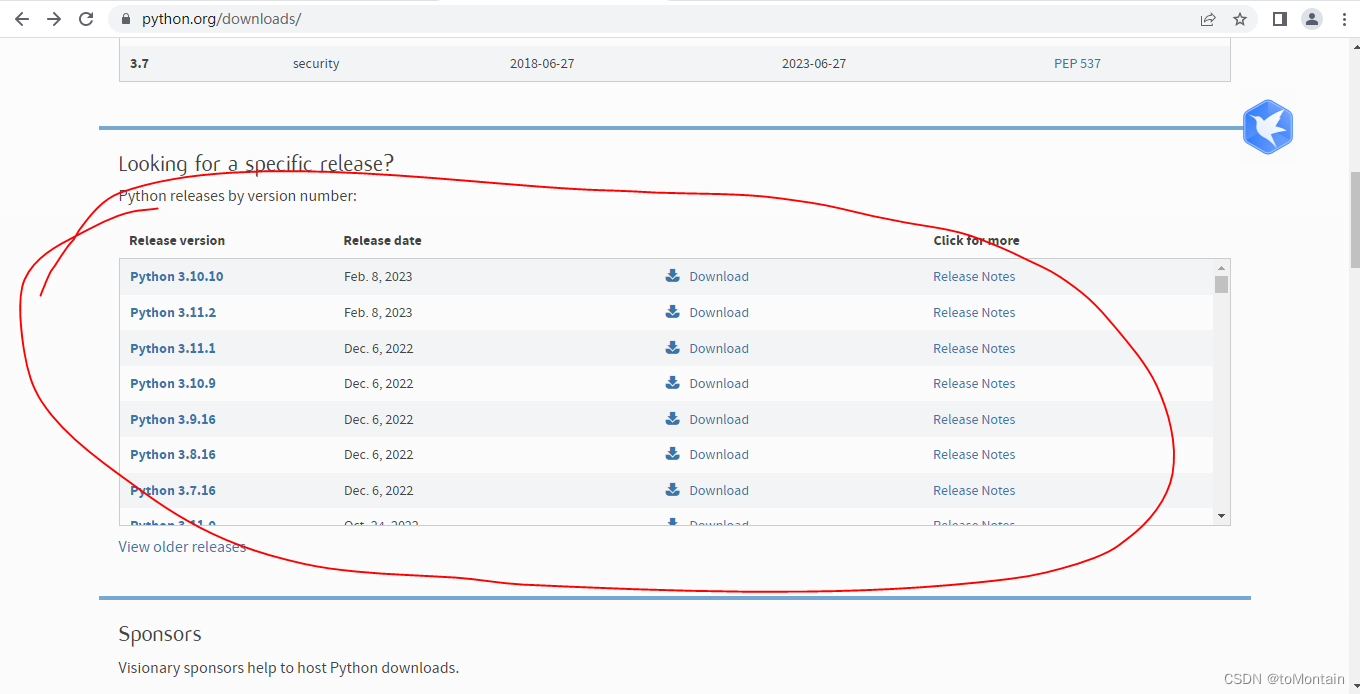Share this page via toolbar icon
The width and height of the screenshot is (1360, 694).
[1208, 19]
